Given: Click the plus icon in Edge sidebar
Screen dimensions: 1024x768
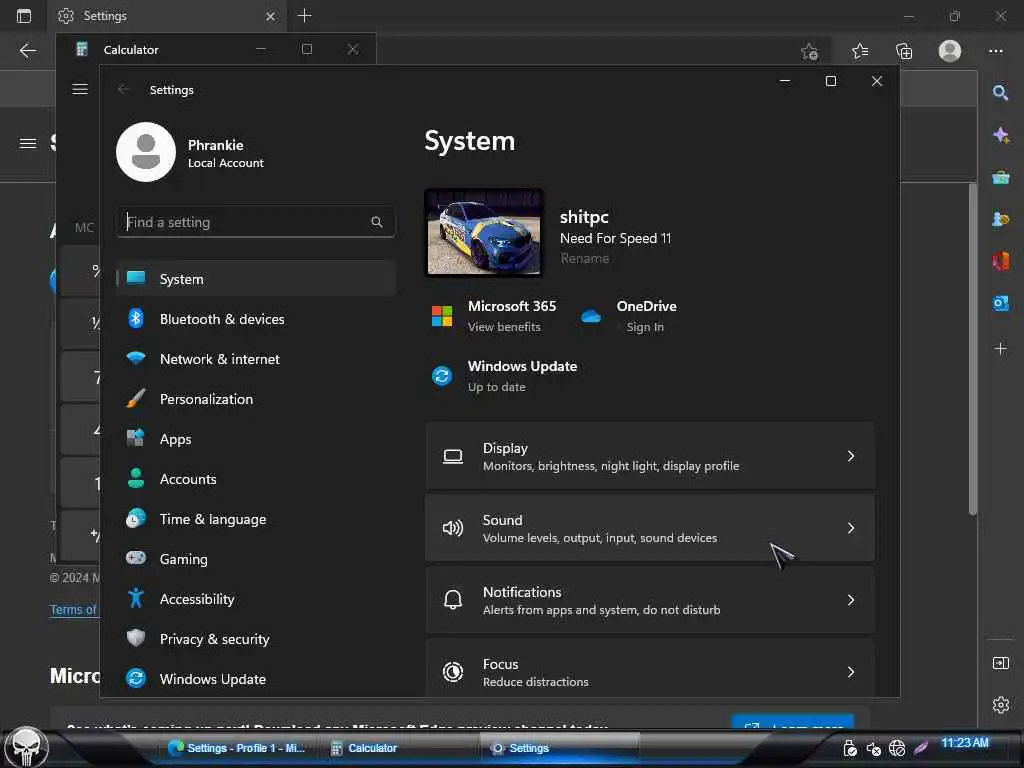Looking at the screenshot, I should point(1000,348).
